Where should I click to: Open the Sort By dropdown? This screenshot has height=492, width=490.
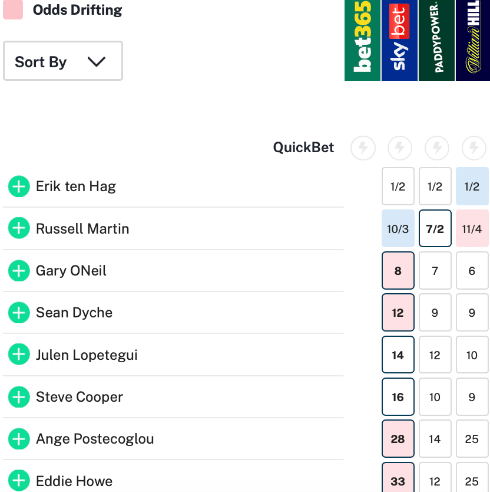tap(63, 61)
